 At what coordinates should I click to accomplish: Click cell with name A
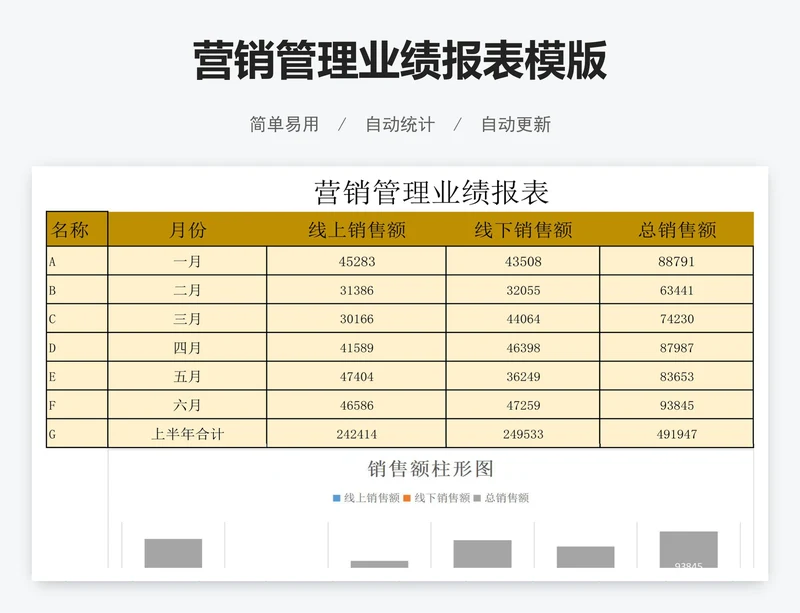pyautogui.click(x=77, y=261)
